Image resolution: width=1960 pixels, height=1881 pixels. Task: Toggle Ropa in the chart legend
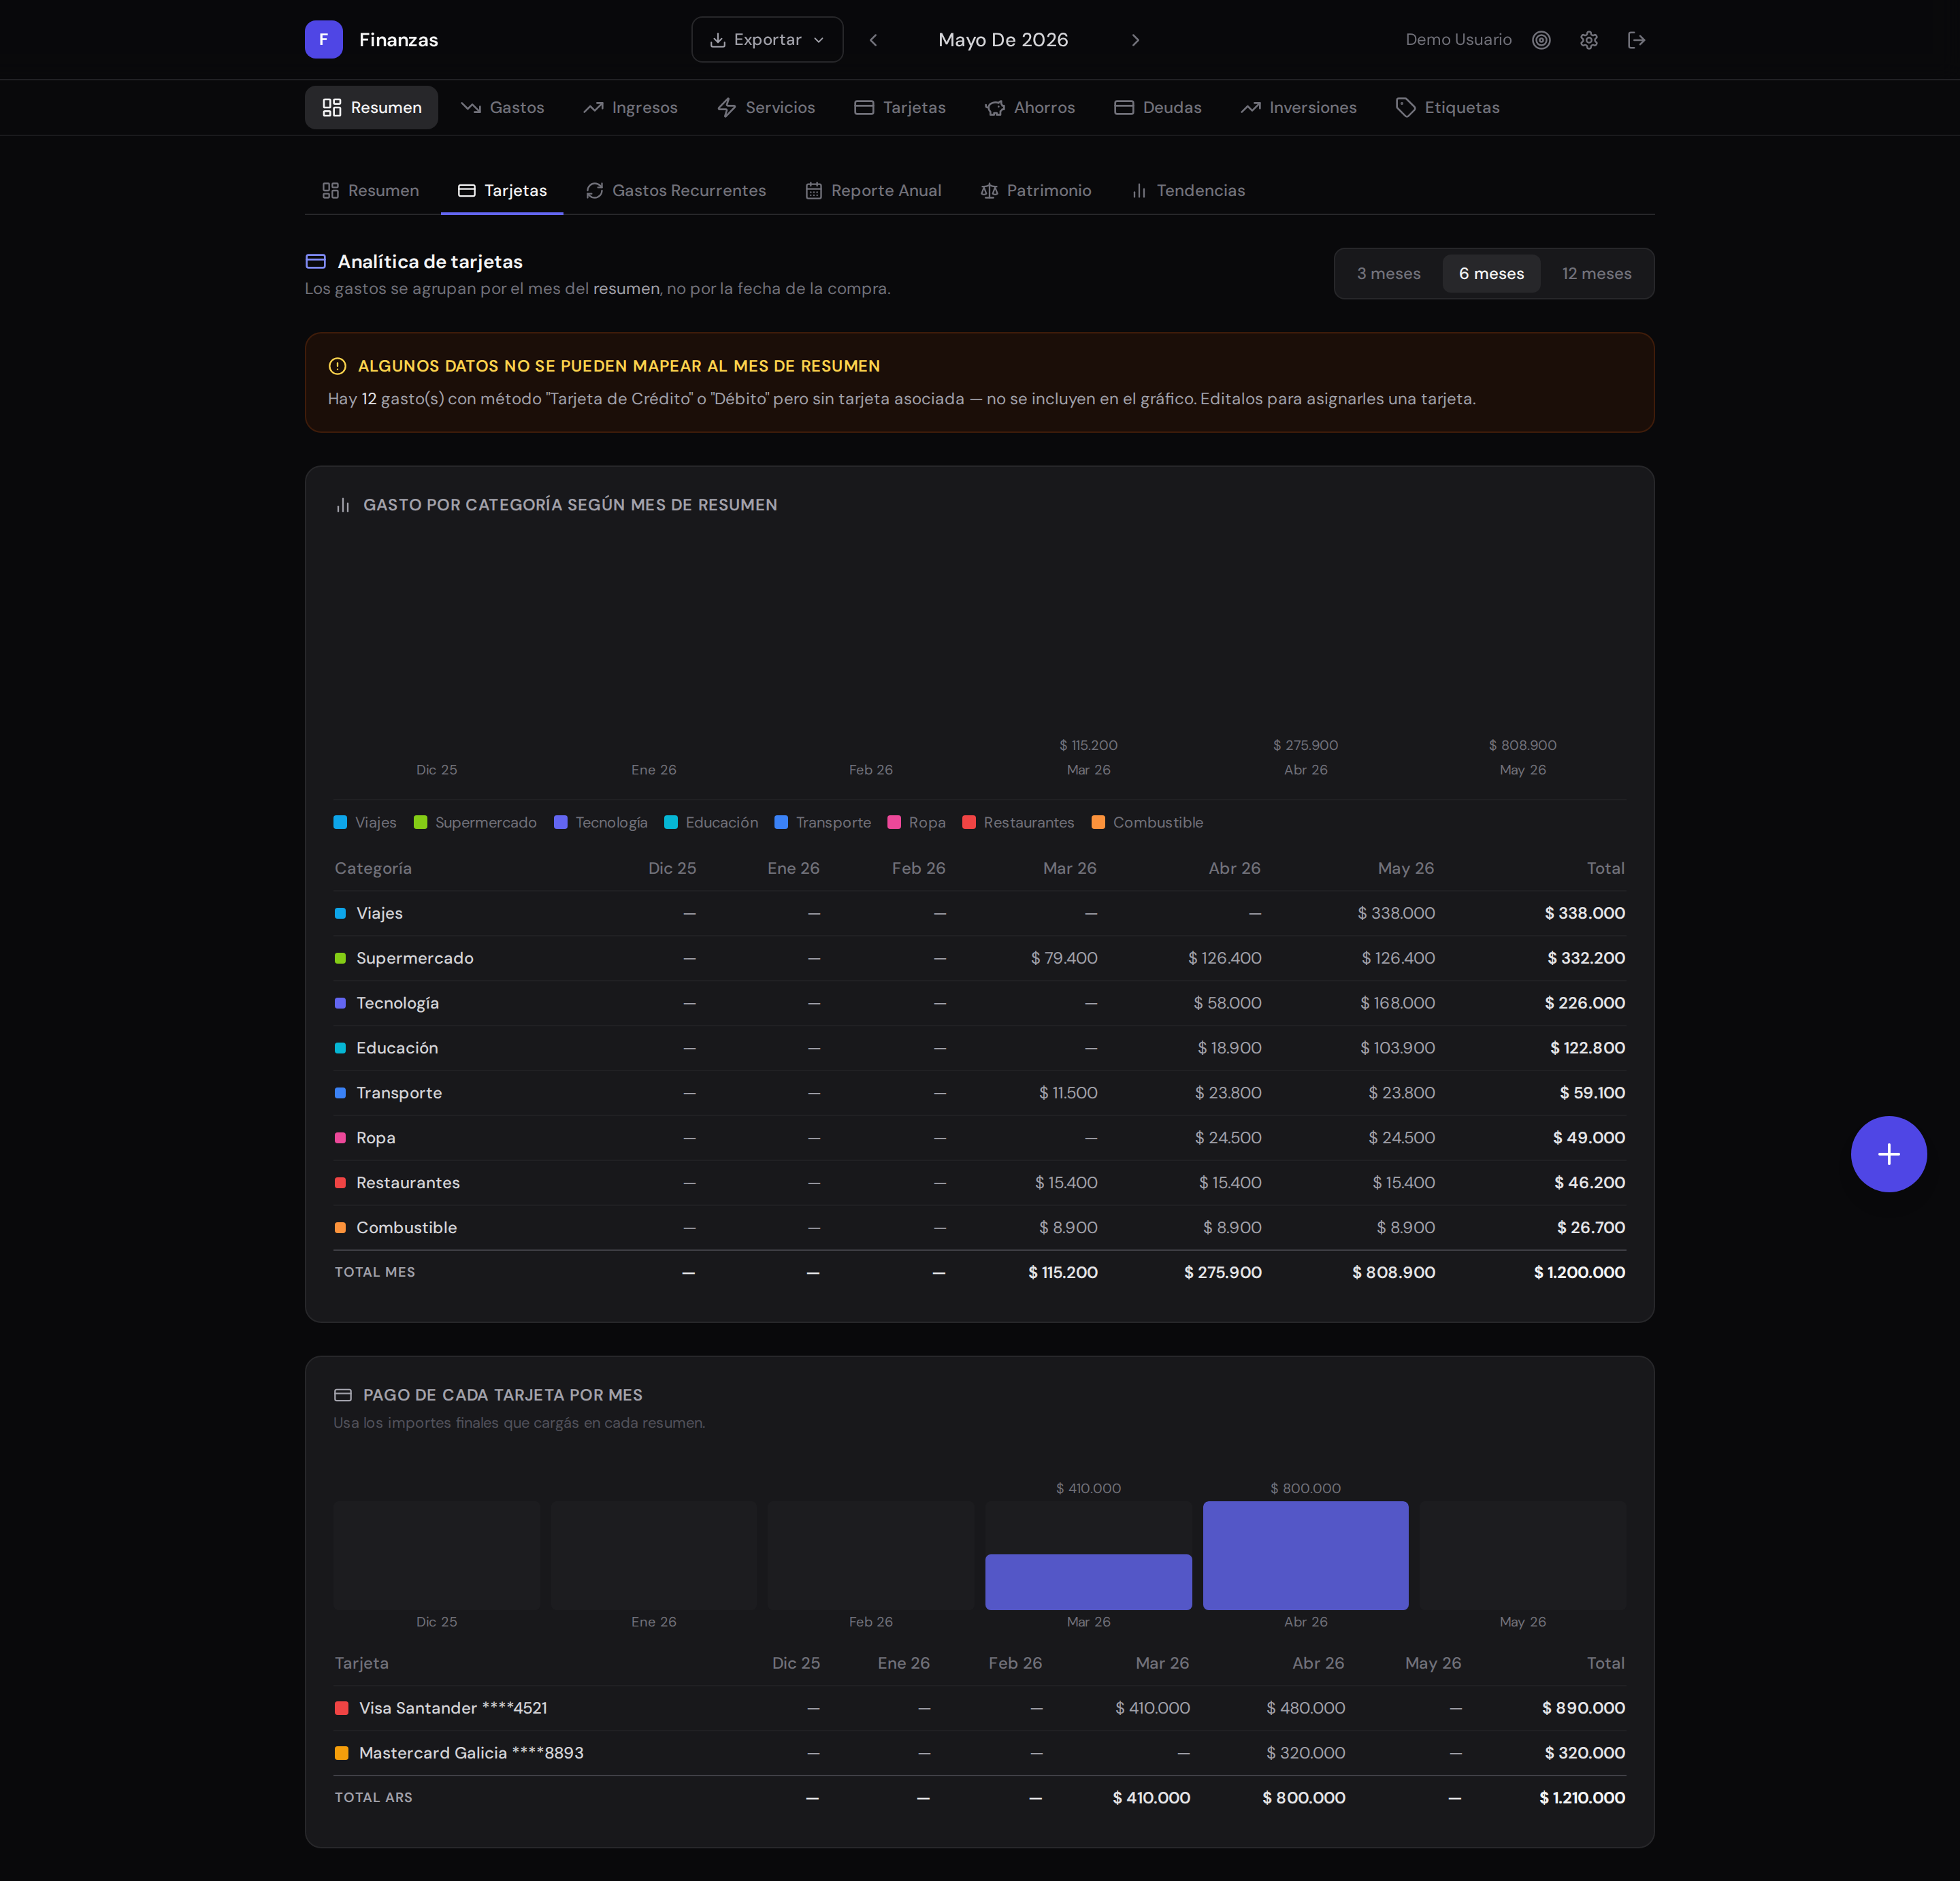click(916, 823)
